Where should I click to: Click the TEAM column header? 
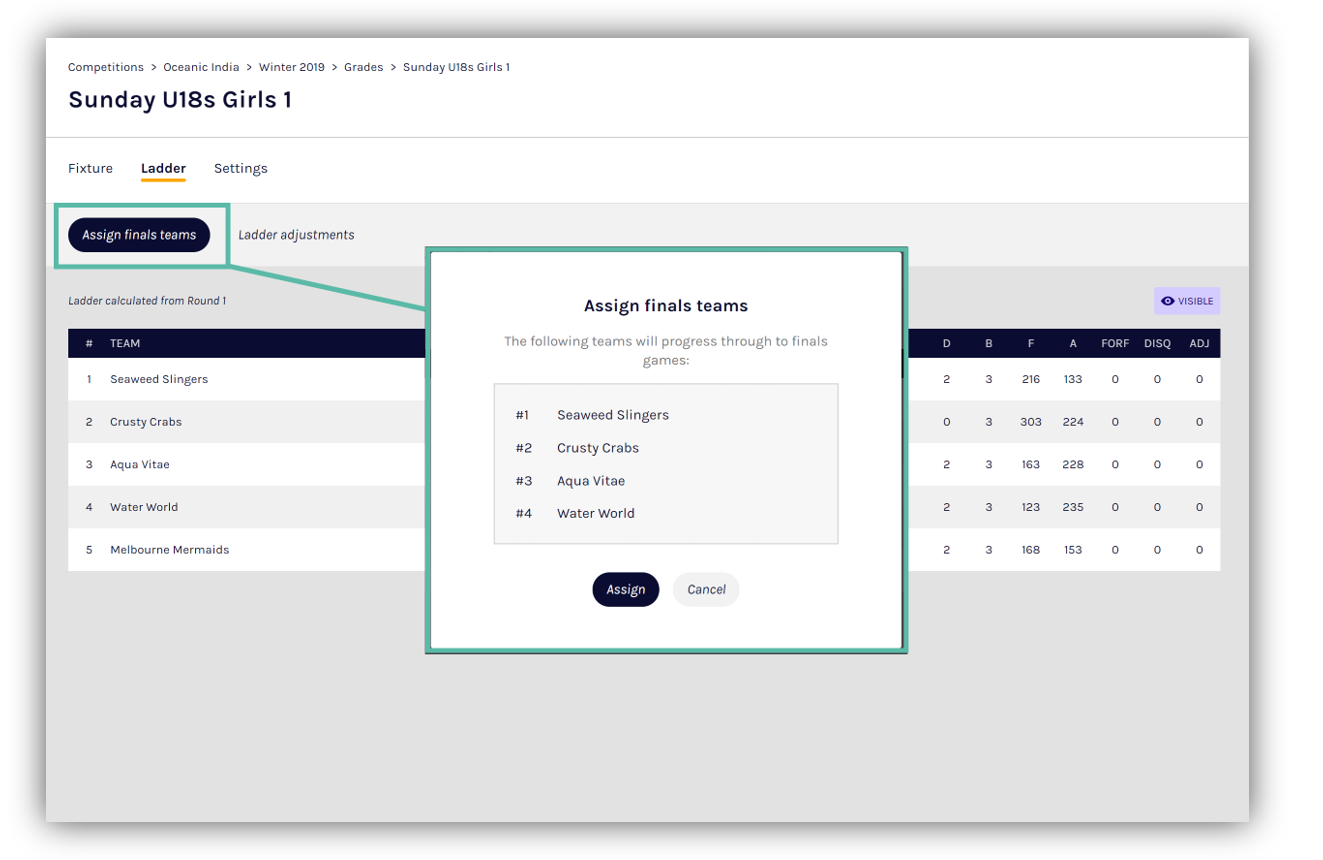click(x=125, y=343)
